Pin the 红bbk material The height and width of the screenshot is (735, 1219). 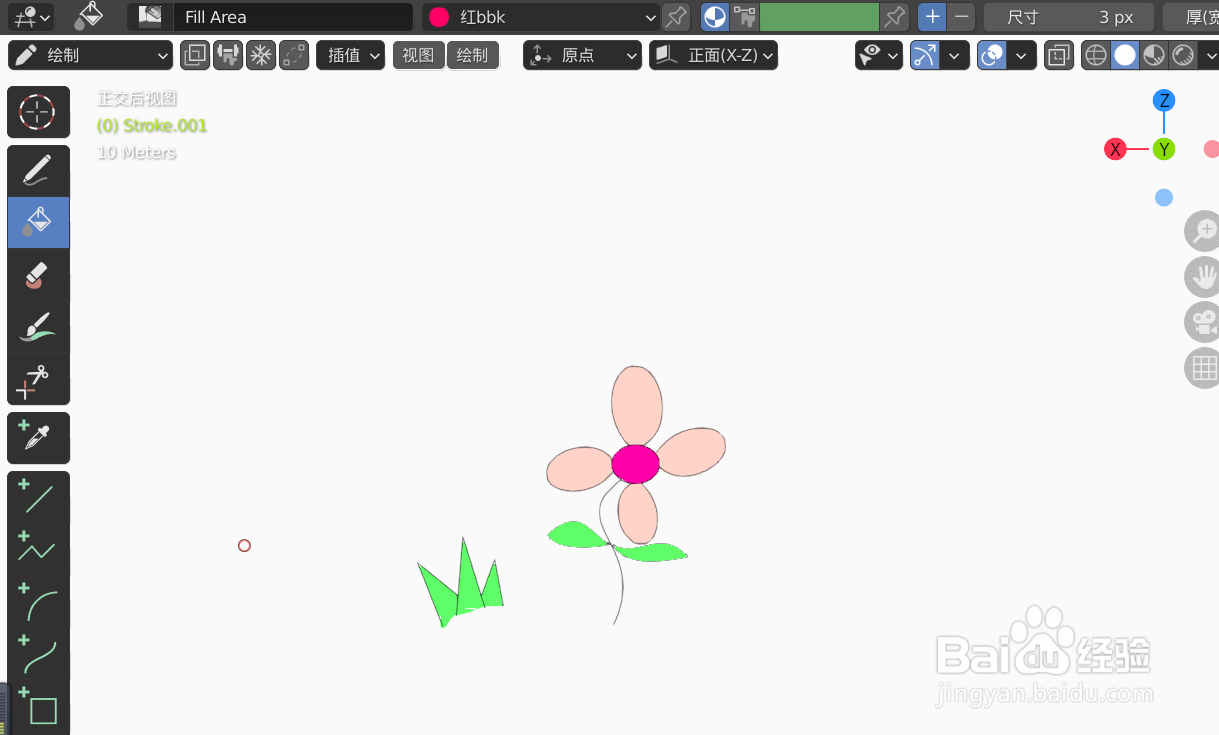click(677, 16)
